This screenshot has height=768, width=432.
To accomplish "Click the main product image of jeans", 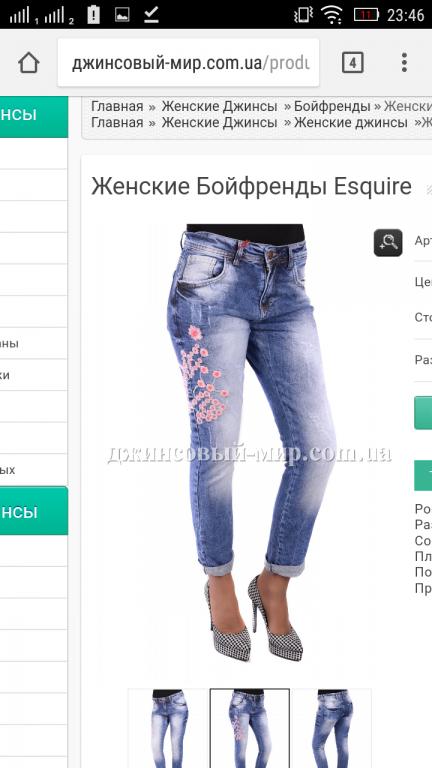I will tap(250, 443).
